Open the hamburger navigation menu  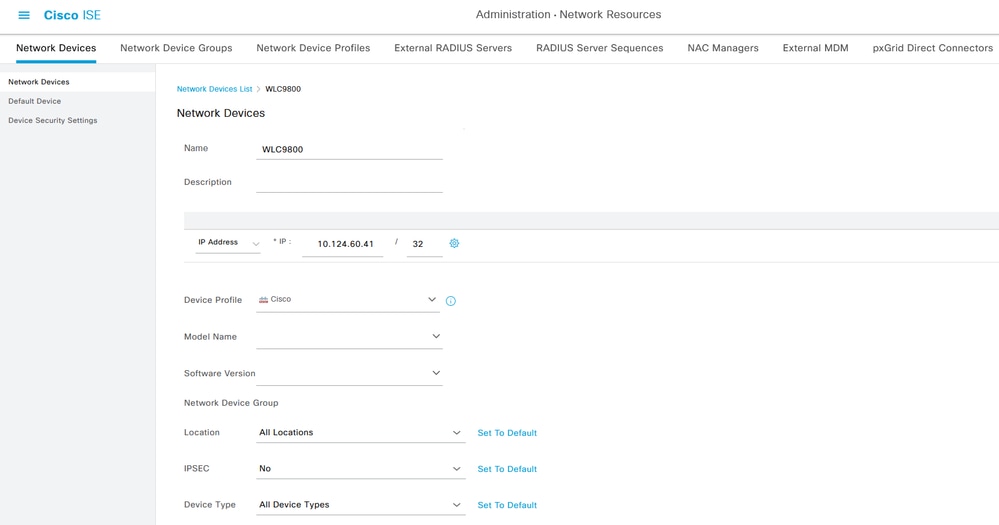[24, 15]
